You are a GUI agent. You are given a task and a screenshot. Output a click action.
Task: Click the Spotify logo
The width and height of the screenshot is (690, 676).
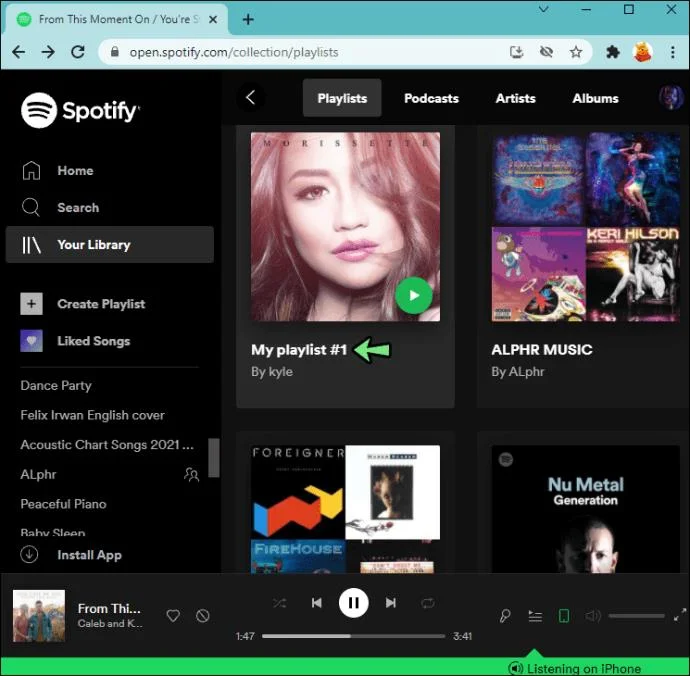pyautogui.click(x=81, y=110)
